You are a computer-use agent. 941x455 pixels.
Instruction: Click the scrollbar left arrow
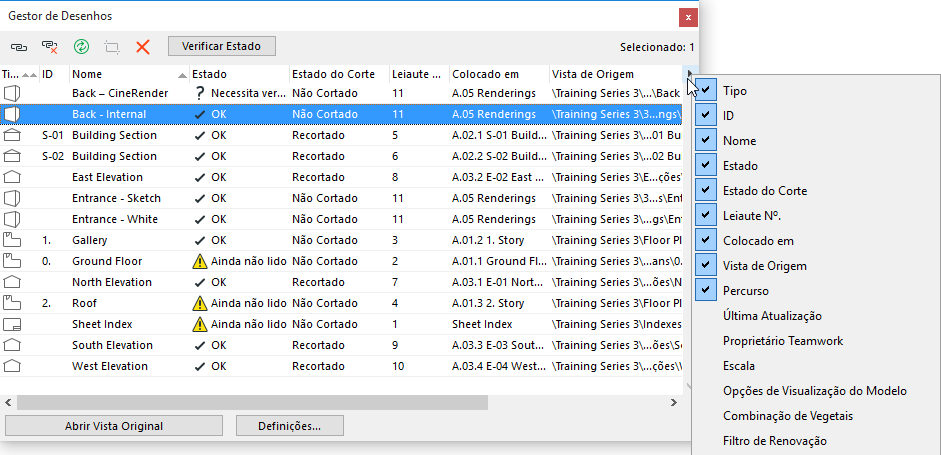pyautogui.click(x=8, y=403)
